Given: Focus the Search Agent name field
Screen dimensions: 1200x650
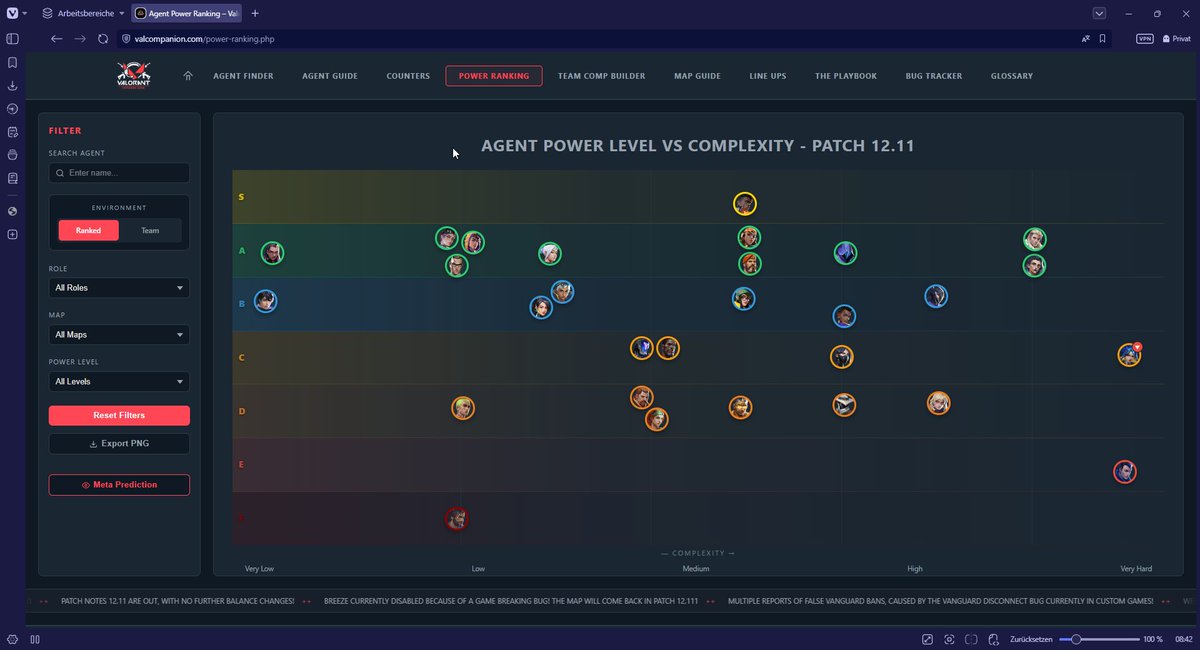Looking at the screenshot, I should pos(119,173).
